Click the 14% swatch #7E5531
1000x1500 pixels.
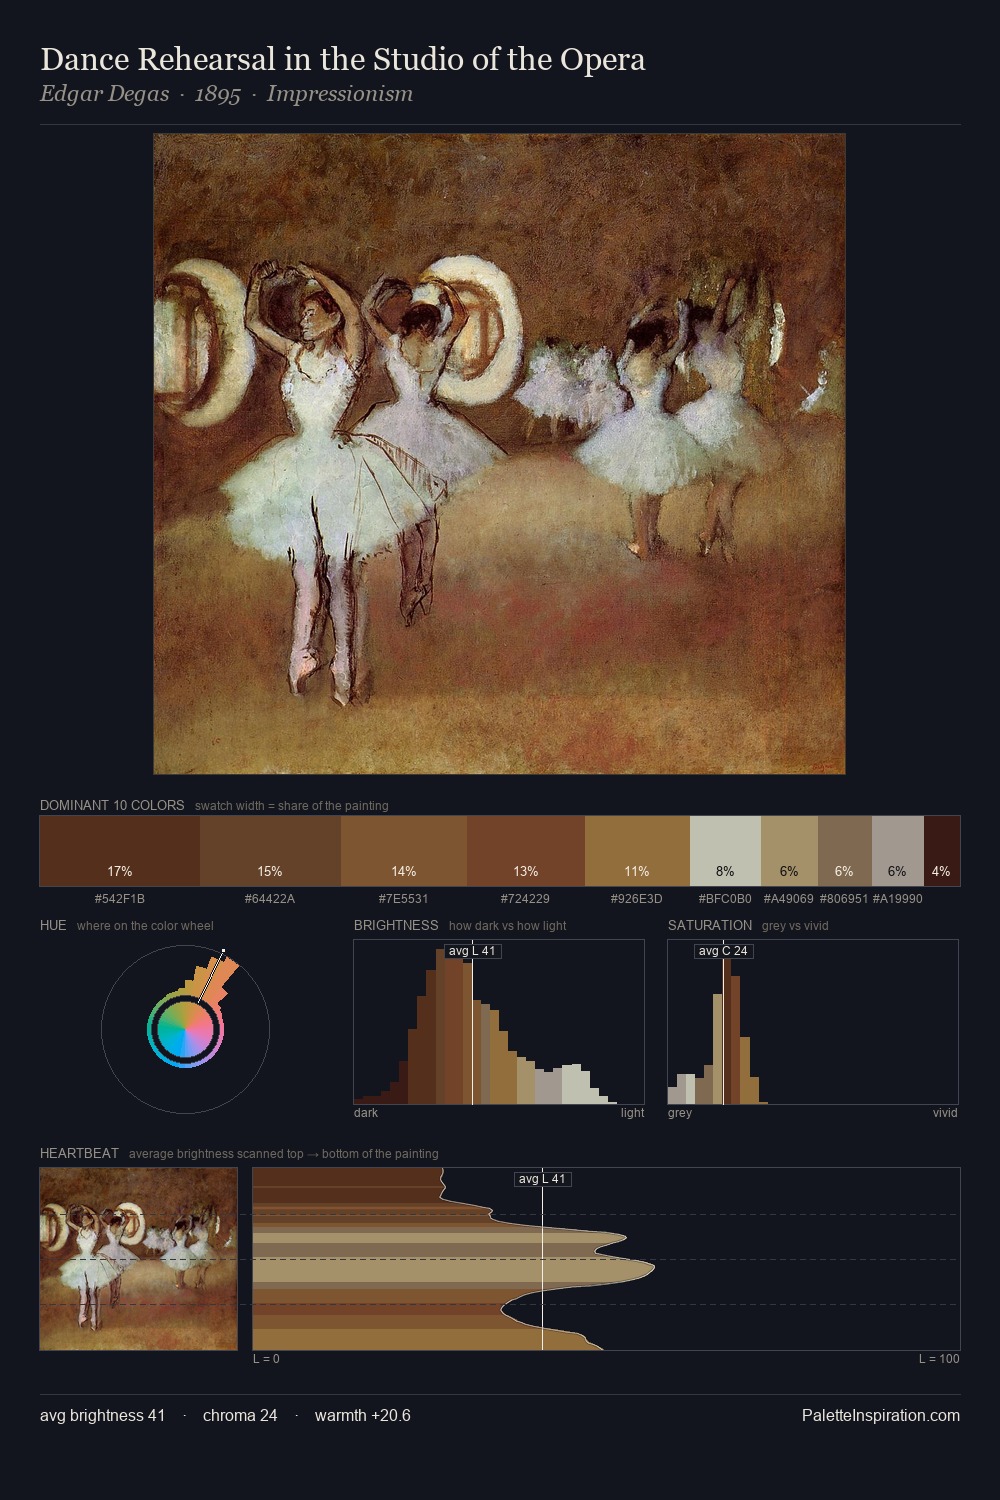[x=404, y=851]
